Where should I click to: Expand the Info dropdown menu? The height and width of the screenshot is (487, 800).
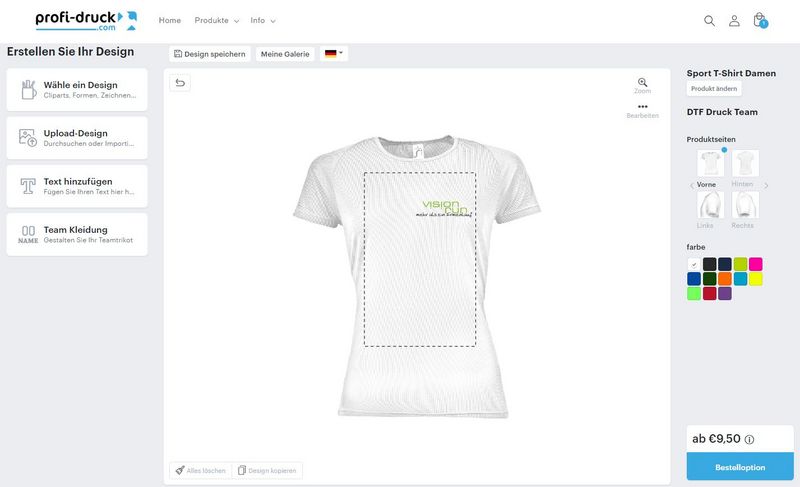262,20
